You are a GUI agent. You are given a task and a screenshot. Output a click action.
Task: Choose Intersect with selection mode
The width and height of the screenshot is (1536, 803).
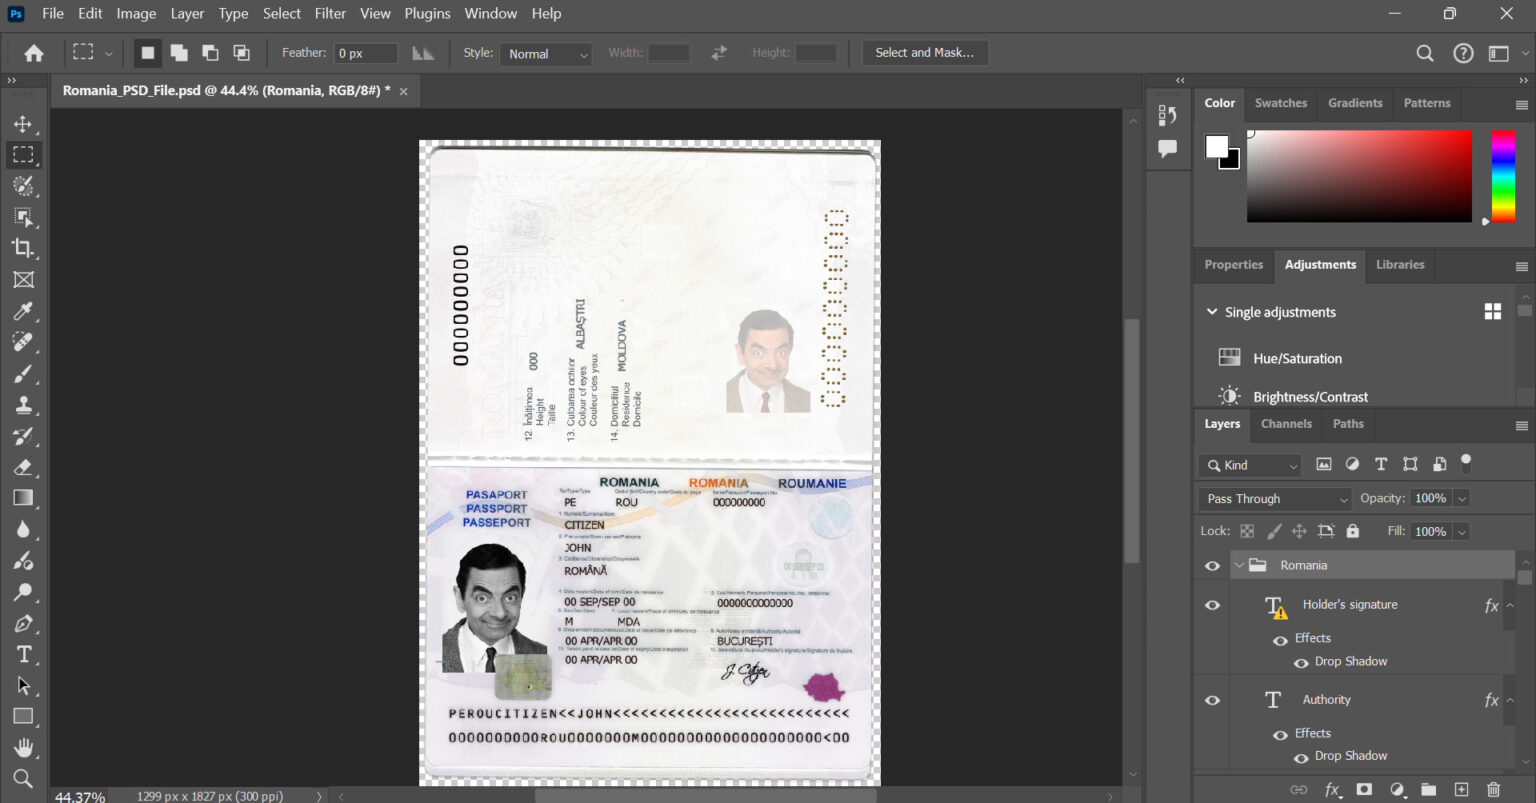pyautogui.click(x=241, y=53)
